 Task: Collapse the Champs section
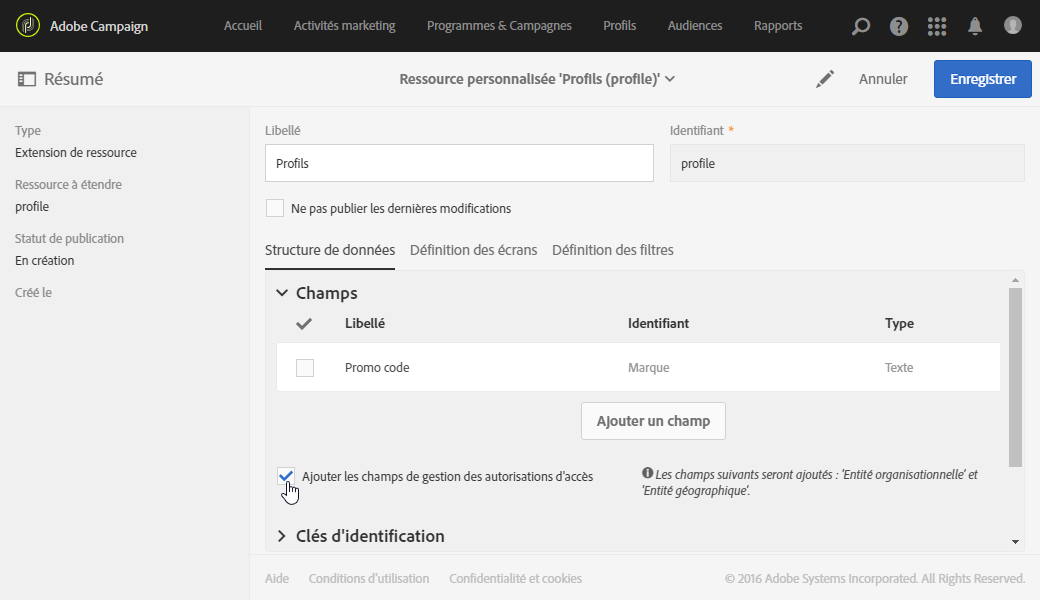point(283,293)
